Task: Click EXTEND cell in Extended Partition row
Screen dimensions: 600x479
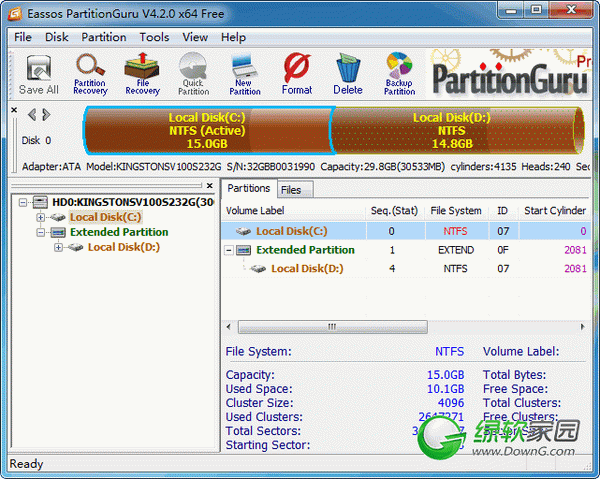Action: coord(456,250)
